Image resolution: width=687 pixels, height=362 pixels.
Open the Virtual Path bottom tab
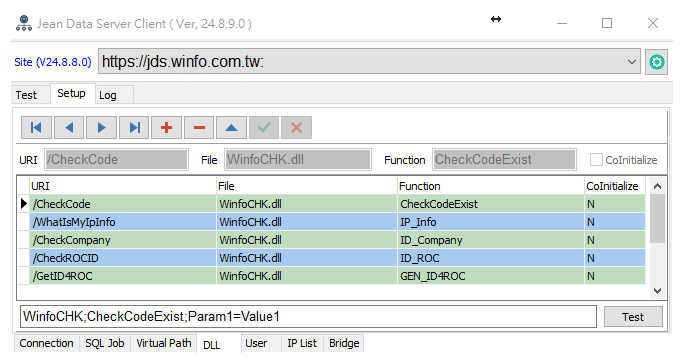tap(163, 343)
